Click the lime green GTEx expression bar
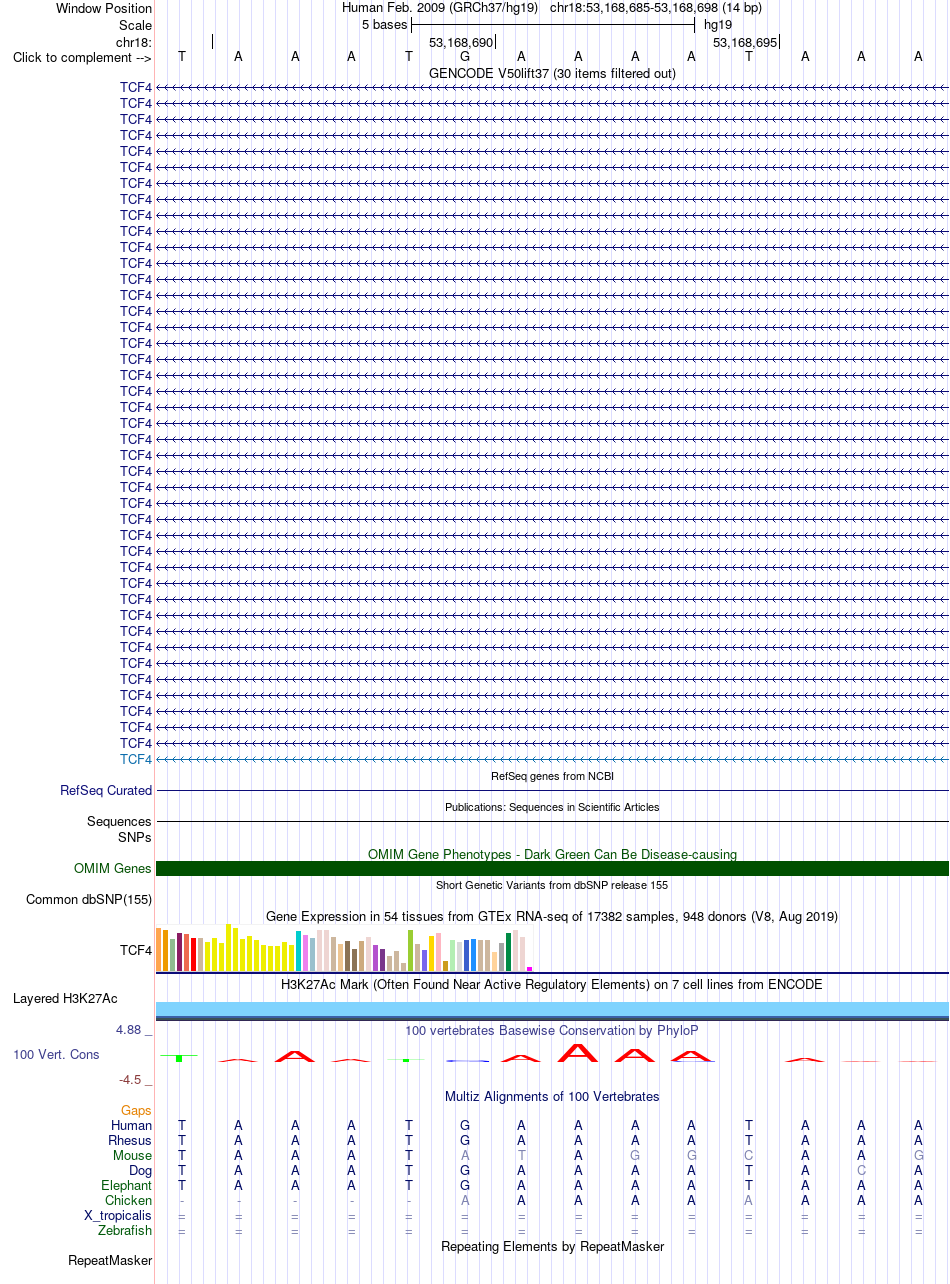This screenshot has height=1284, width=950. 411,950
